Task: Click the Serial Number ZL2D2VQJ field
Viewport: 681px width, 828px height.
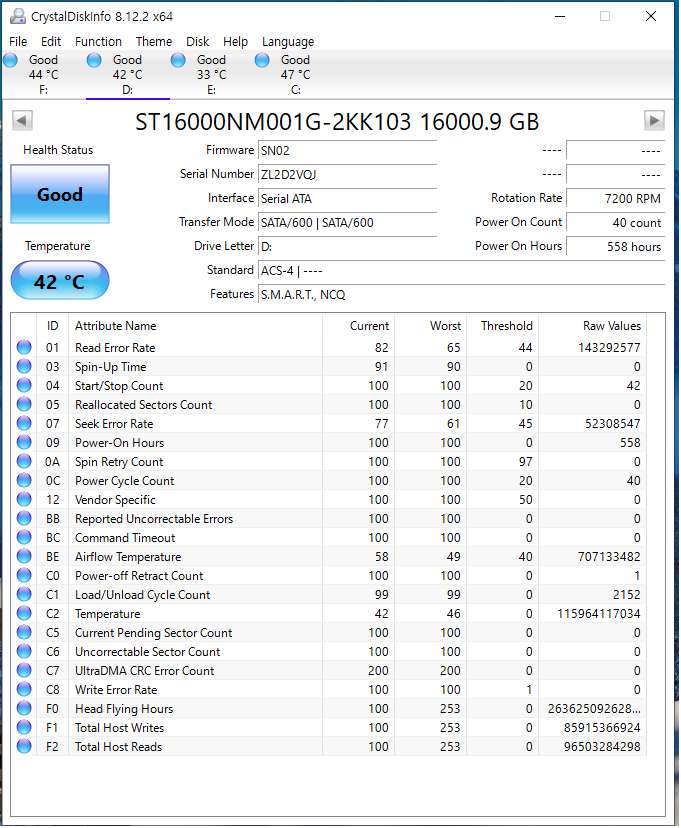Action: pos(347,174)
